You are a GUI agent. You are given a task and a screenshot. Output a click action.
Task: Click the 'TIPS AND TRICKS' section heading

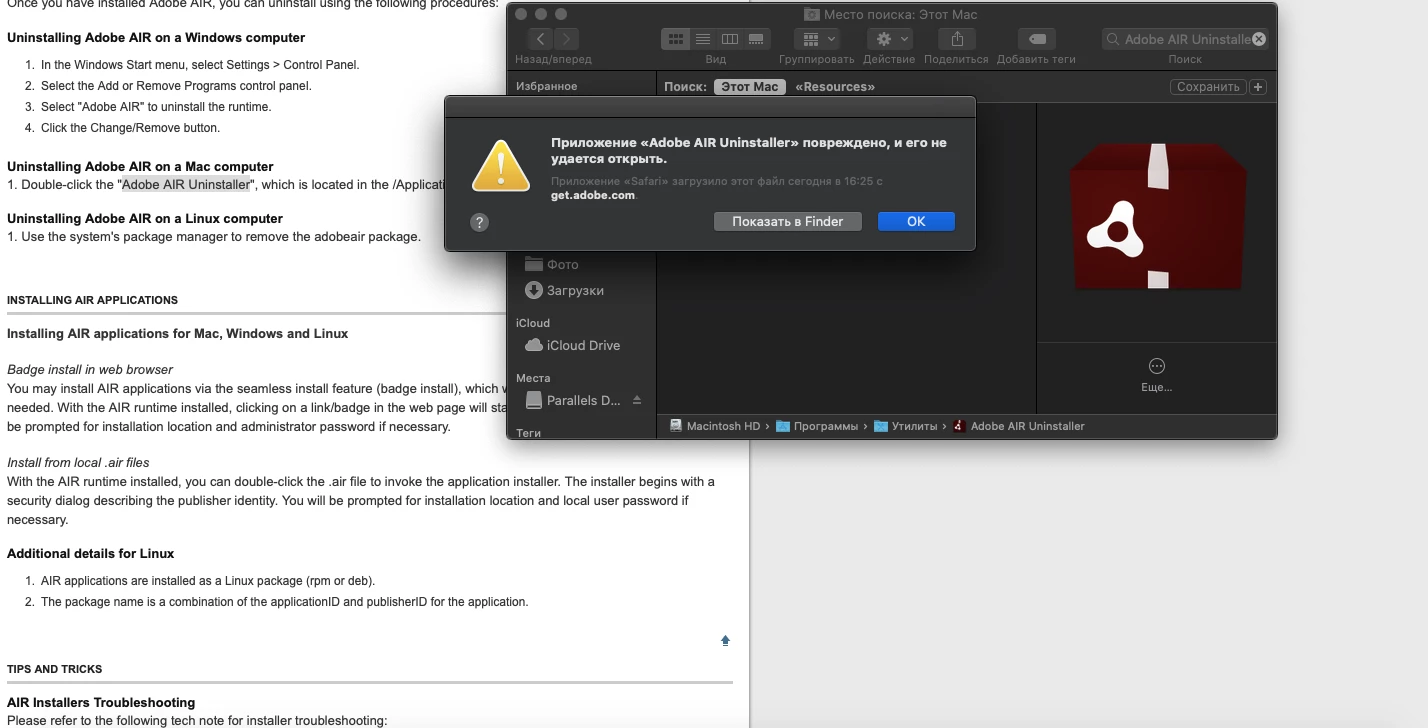pyautogui.click(x=54, y=669)
